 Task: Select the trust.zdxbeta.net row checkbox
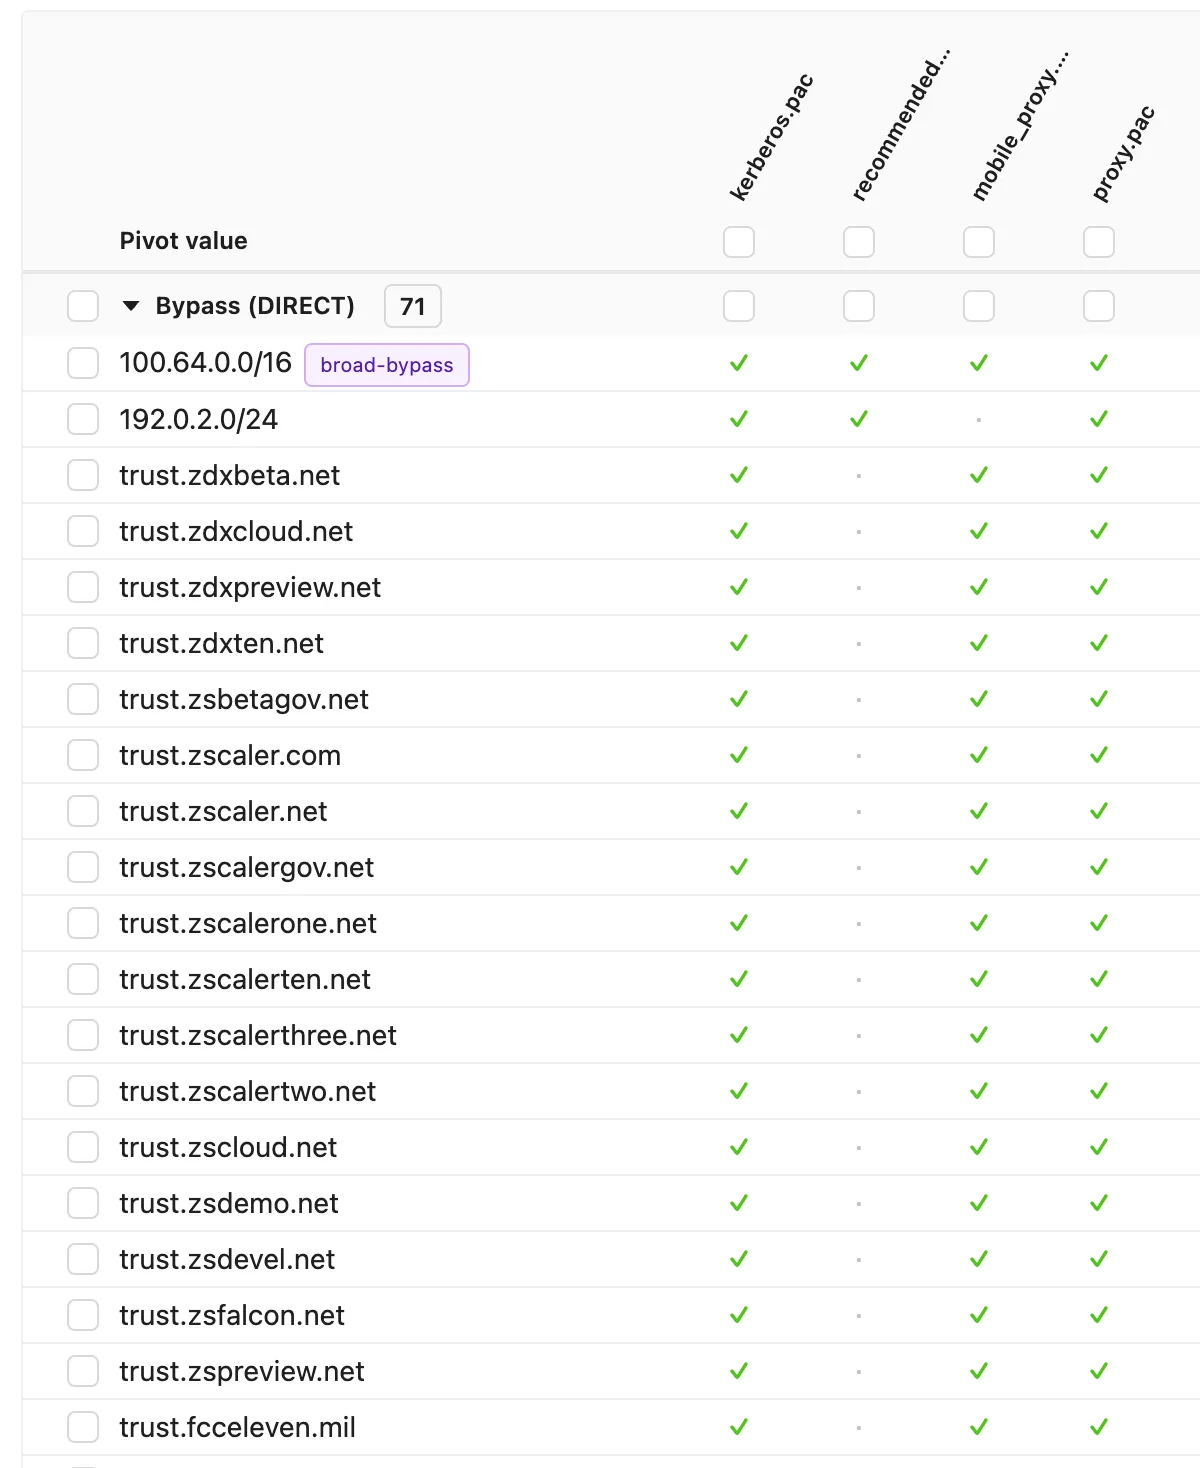pos(83,475)
